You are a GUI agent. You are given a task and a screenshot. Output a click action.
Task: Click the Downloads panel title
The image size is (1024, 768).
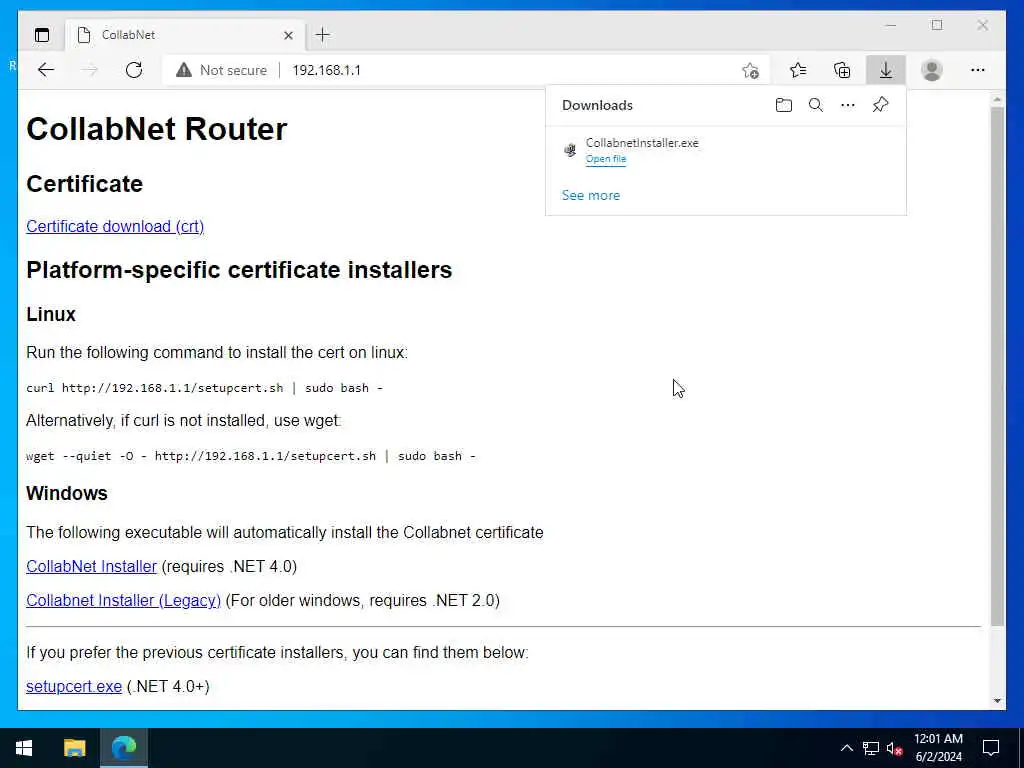click(x=597, y=105)
